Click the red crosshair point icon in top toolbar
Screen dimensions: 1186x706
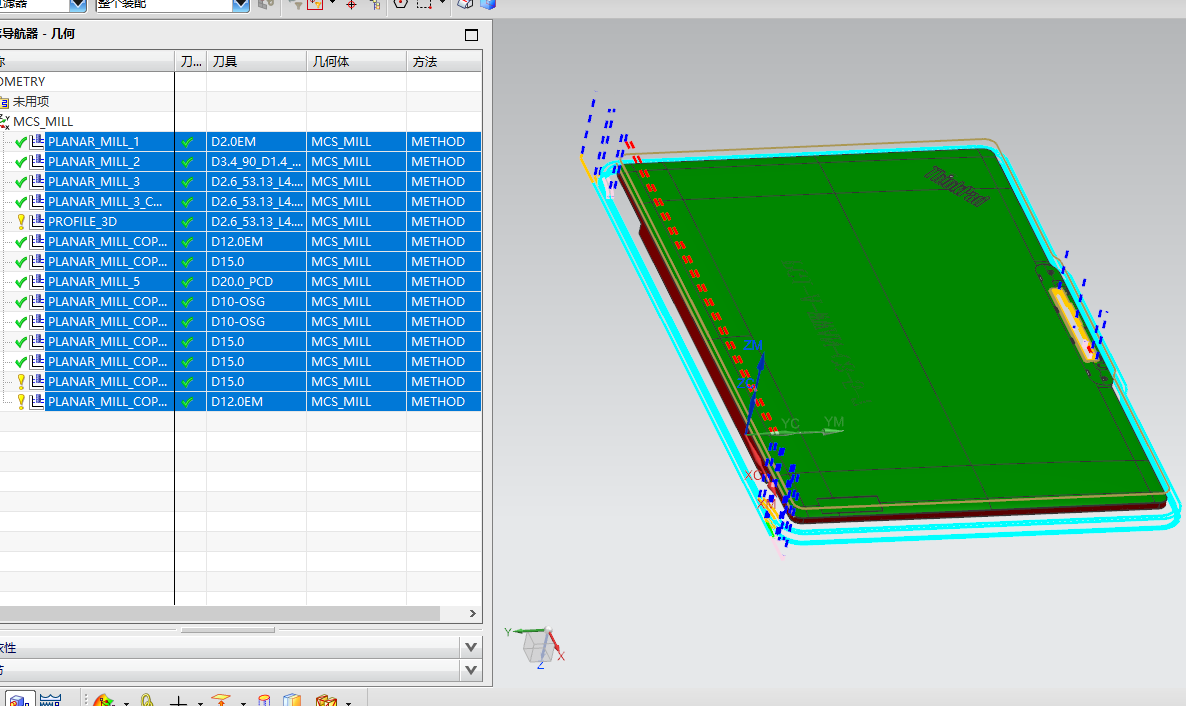pos(351,5)
